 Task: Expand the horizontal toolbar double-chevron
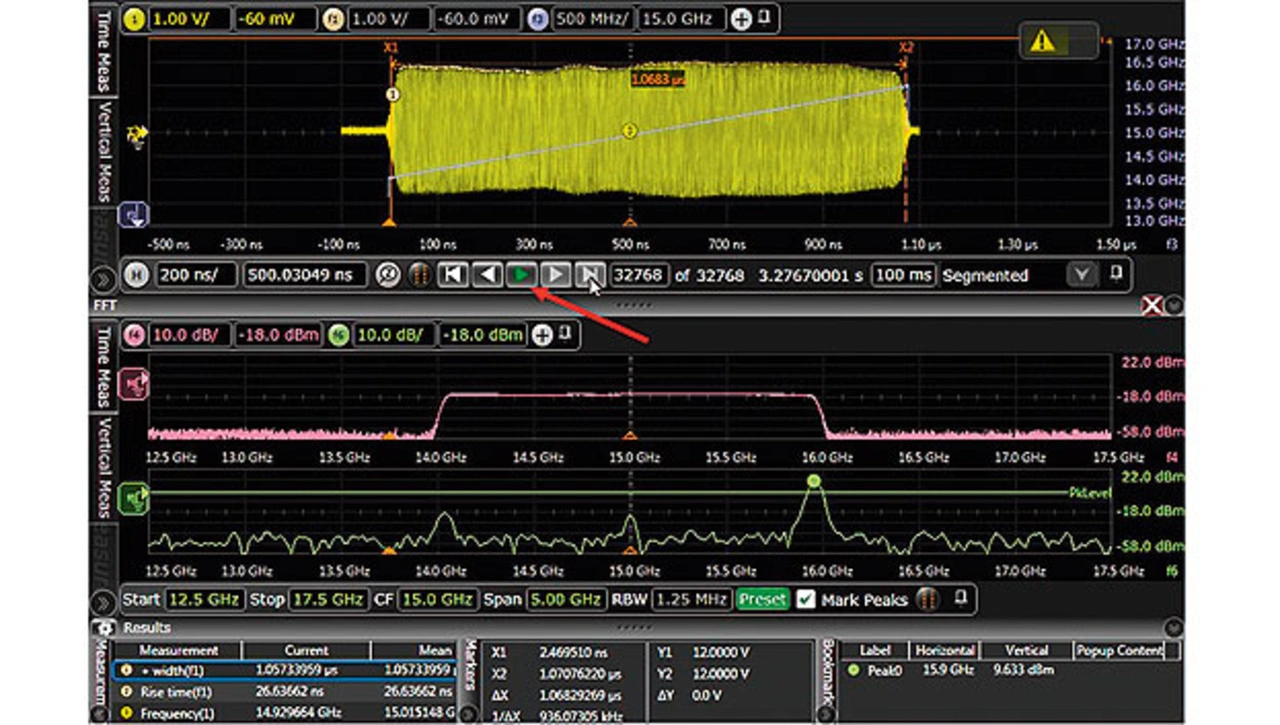point(104,279)
